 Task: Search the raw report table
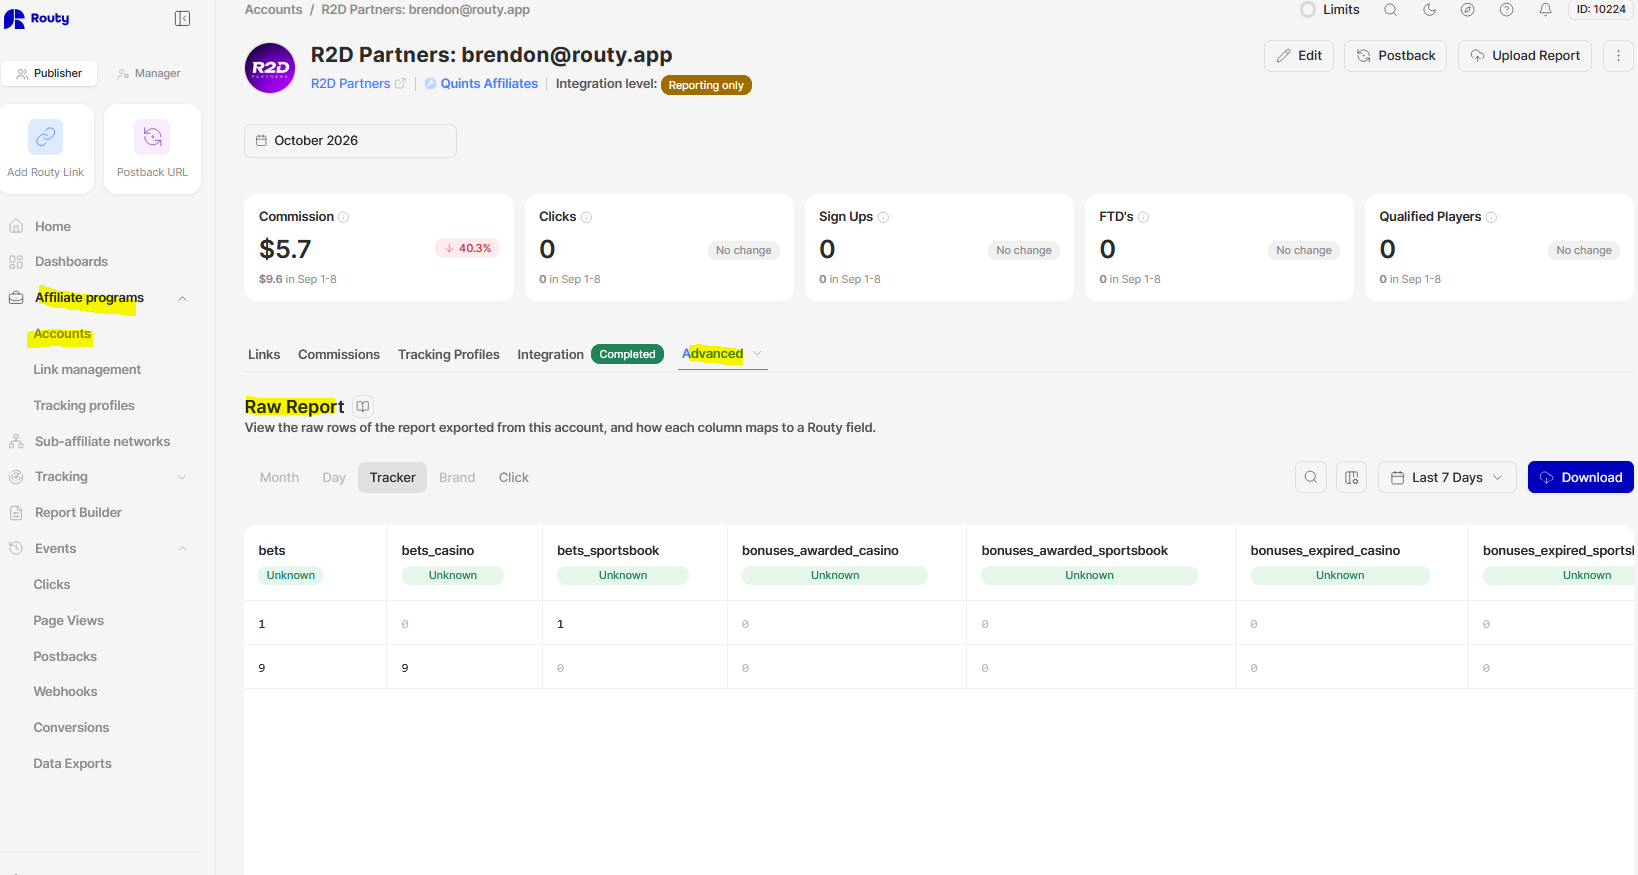tap(1311, 477)
